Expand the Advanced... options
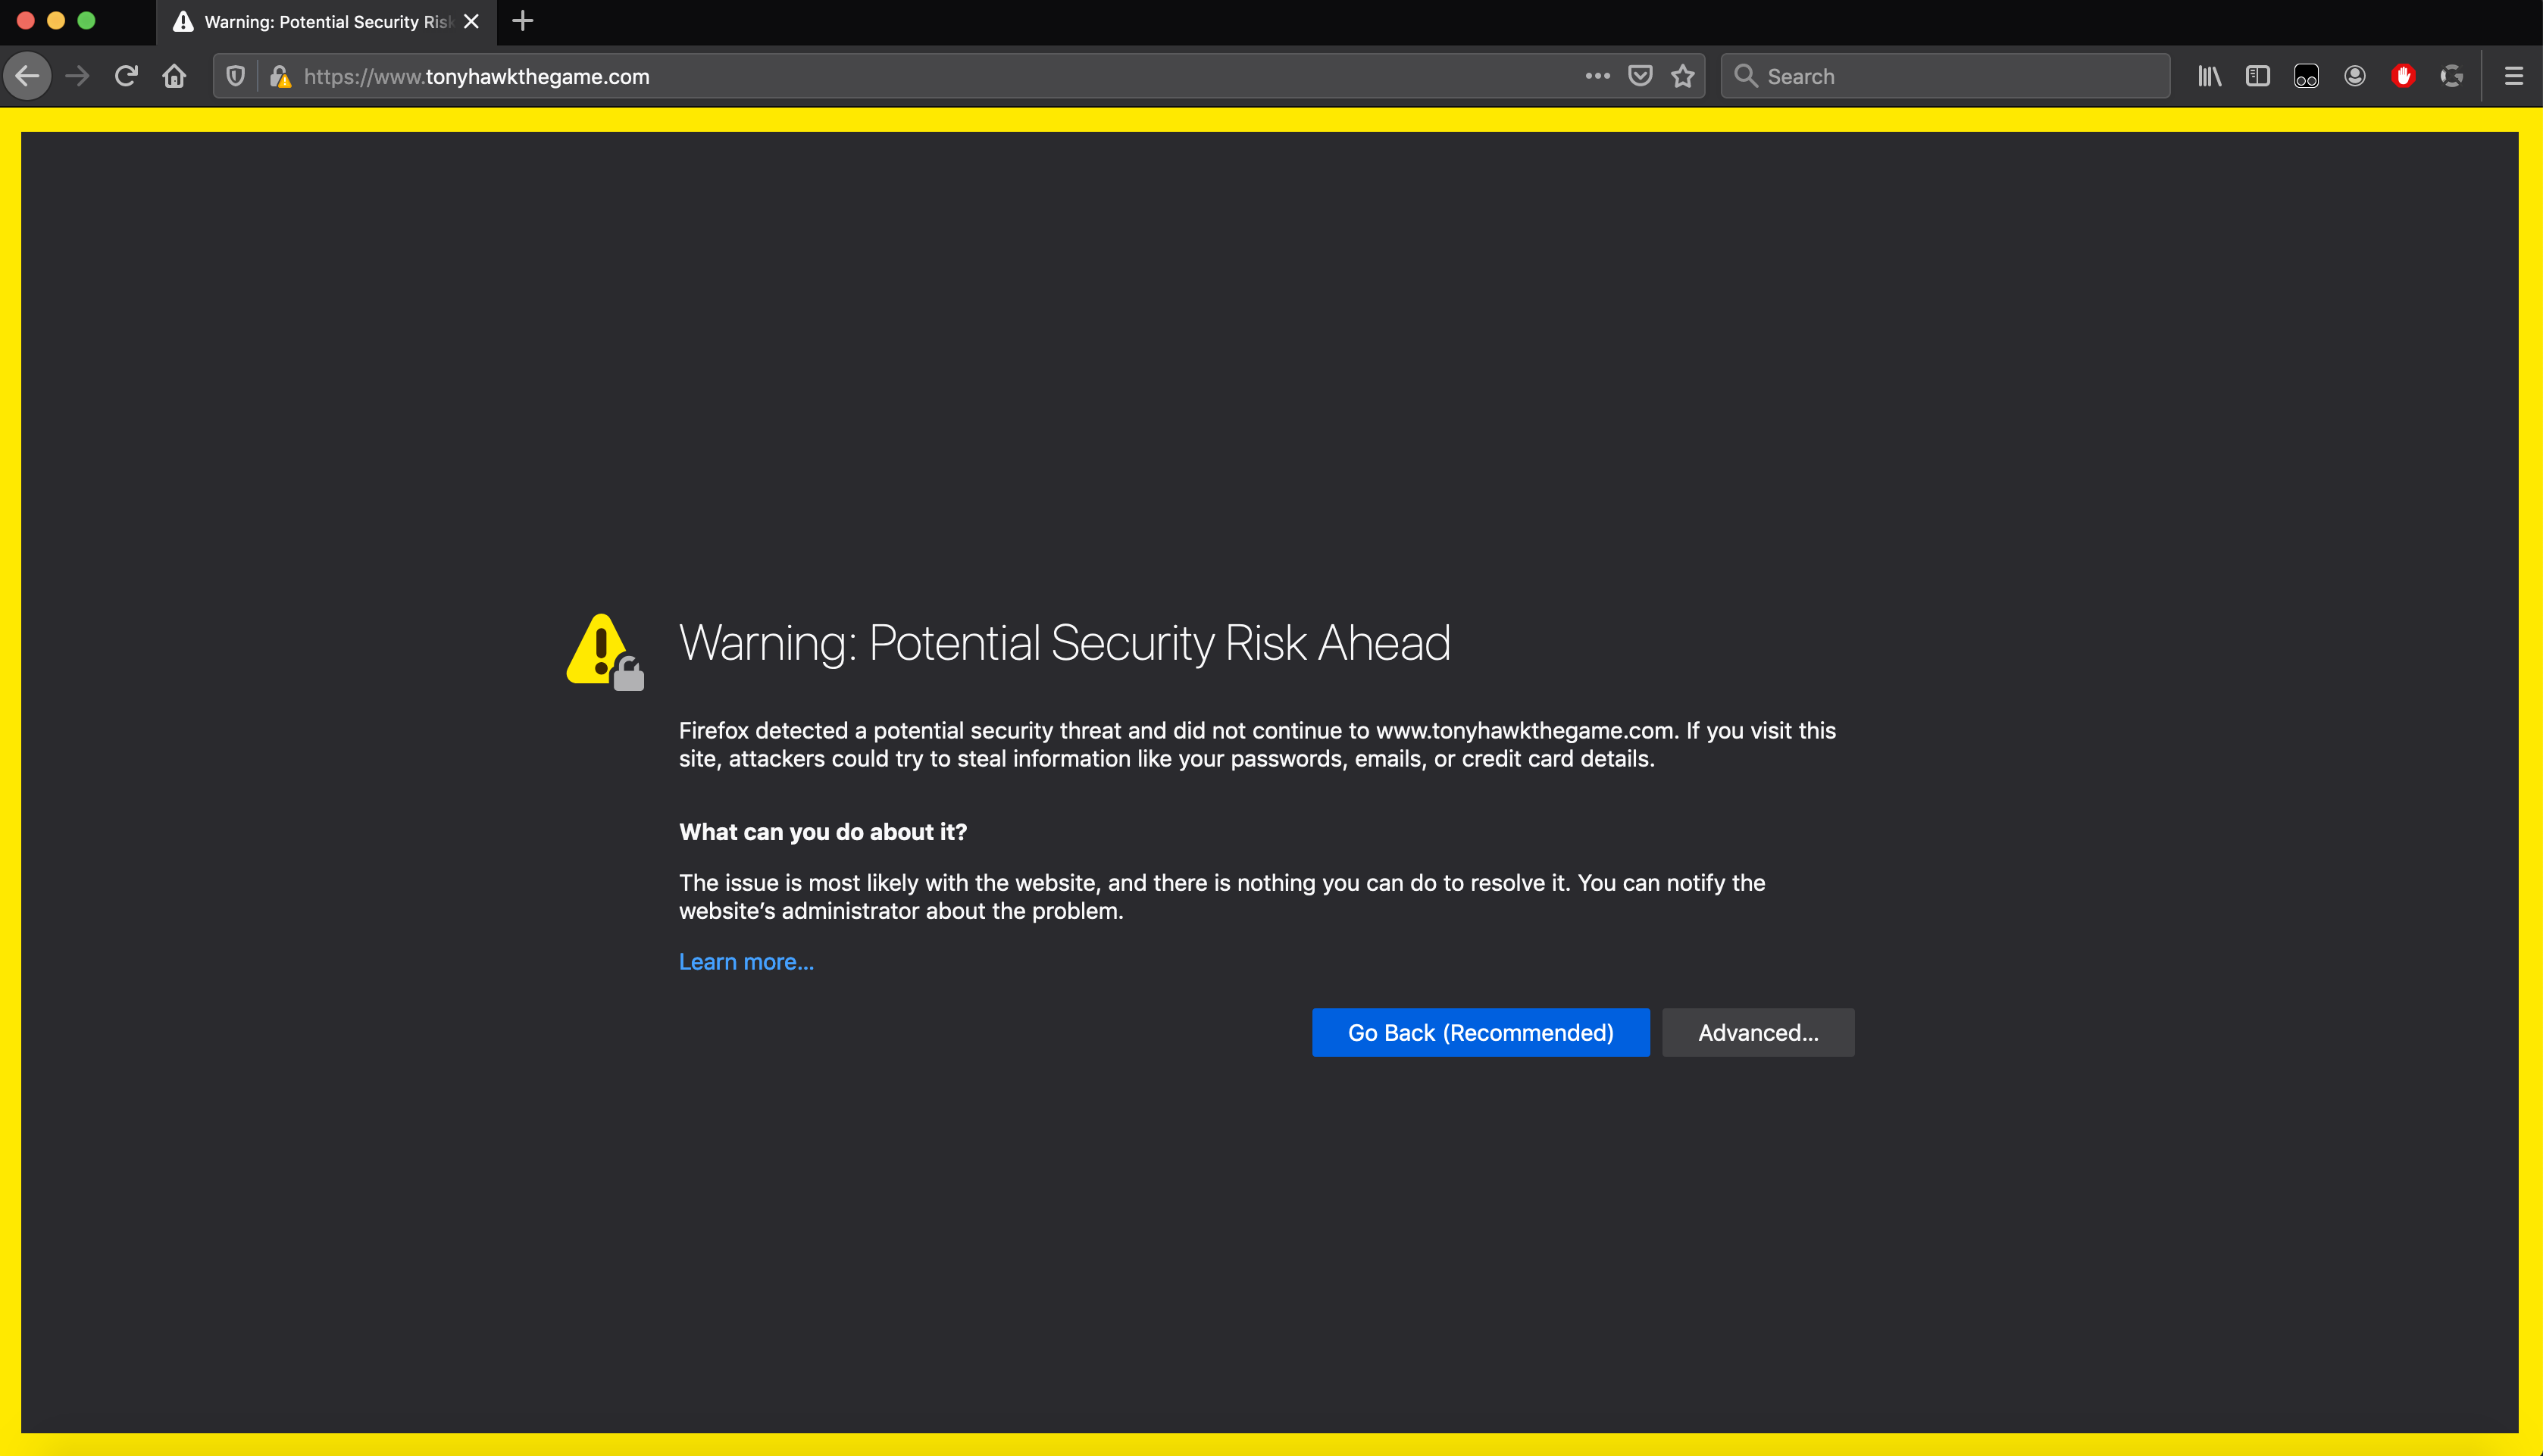The height and width of the screenshot is (1456, 2543). [1758, 1032]
